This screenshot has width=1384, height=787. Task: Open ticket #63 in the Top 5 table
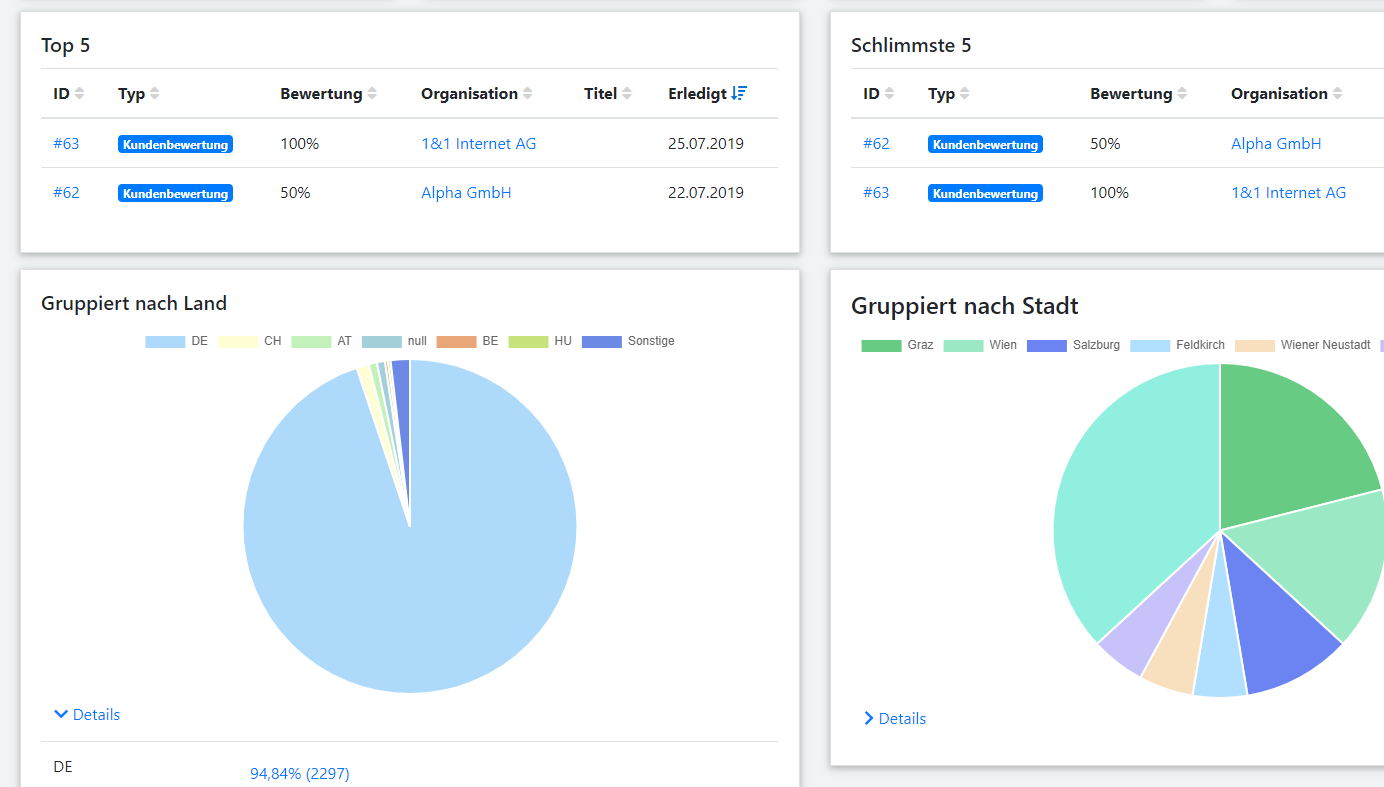click(x=66, y=144)
